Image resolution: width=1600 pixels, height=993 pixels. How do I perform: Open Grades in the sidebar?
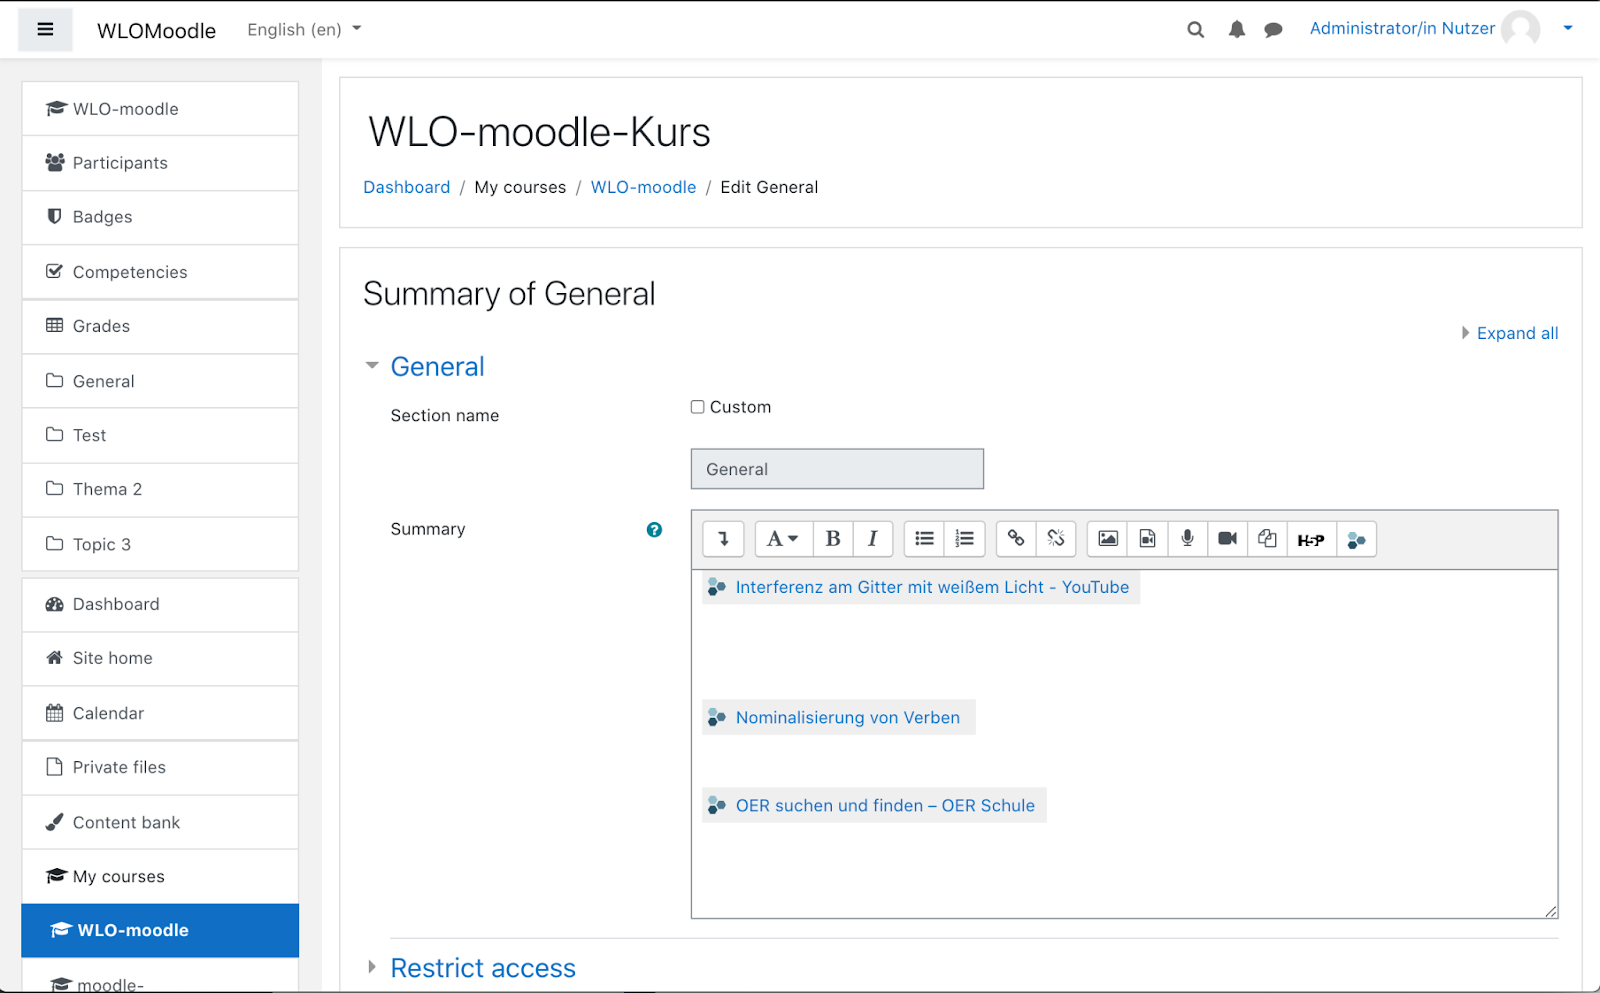coord(160,326)
